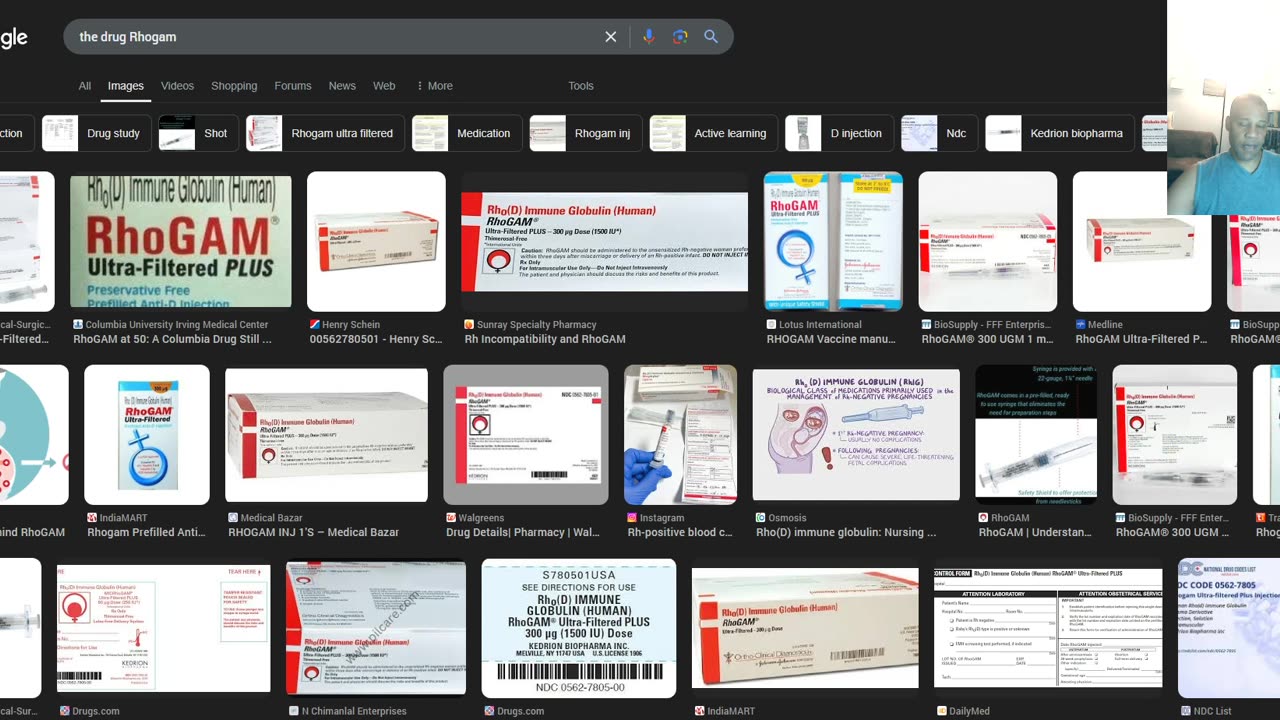1280x720 pixels.
Task: Open first-row BioSupply RhoGAM 300 UGM image
Action: (988, 242)
